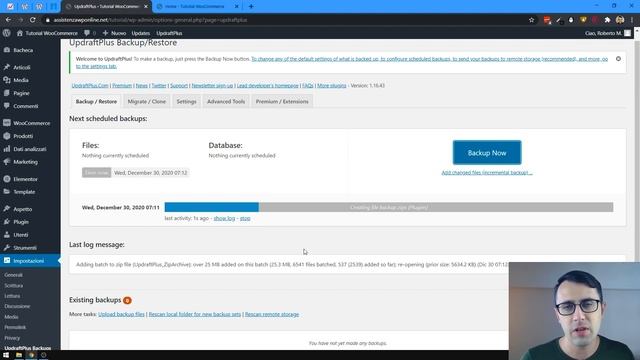Click the Backup Now button
Viewport: 640px width, 360px height.
click(487, 153)
